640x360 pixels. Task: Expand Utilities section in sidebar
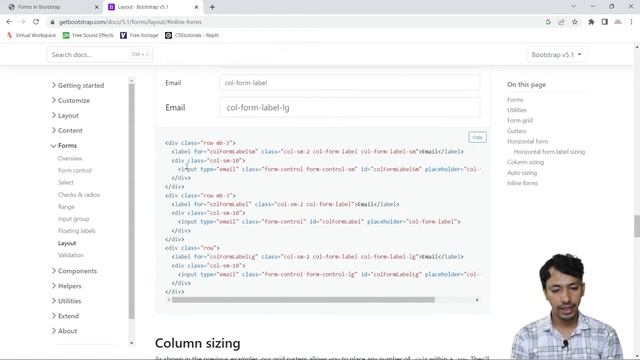[x=66, y=301]
